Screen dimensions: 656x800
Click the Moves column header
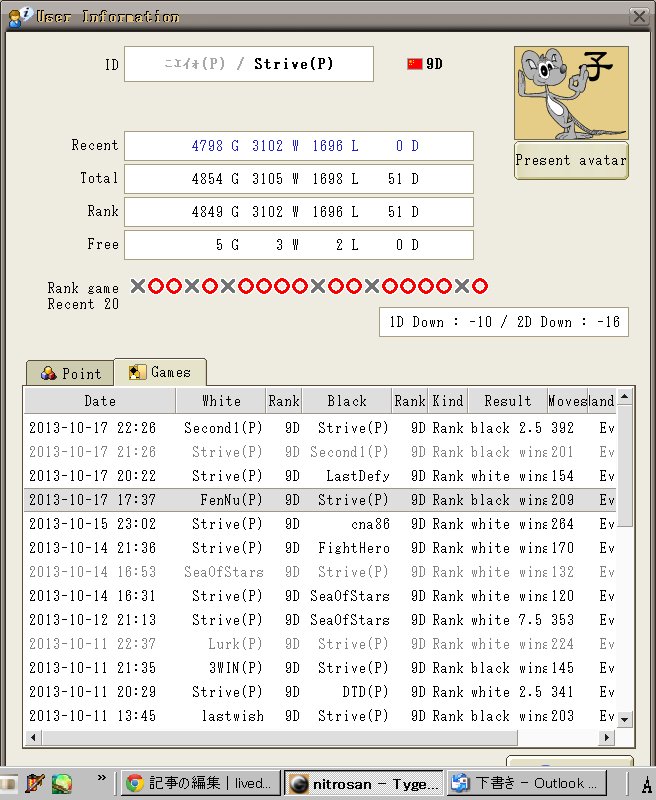pos(567,401)
